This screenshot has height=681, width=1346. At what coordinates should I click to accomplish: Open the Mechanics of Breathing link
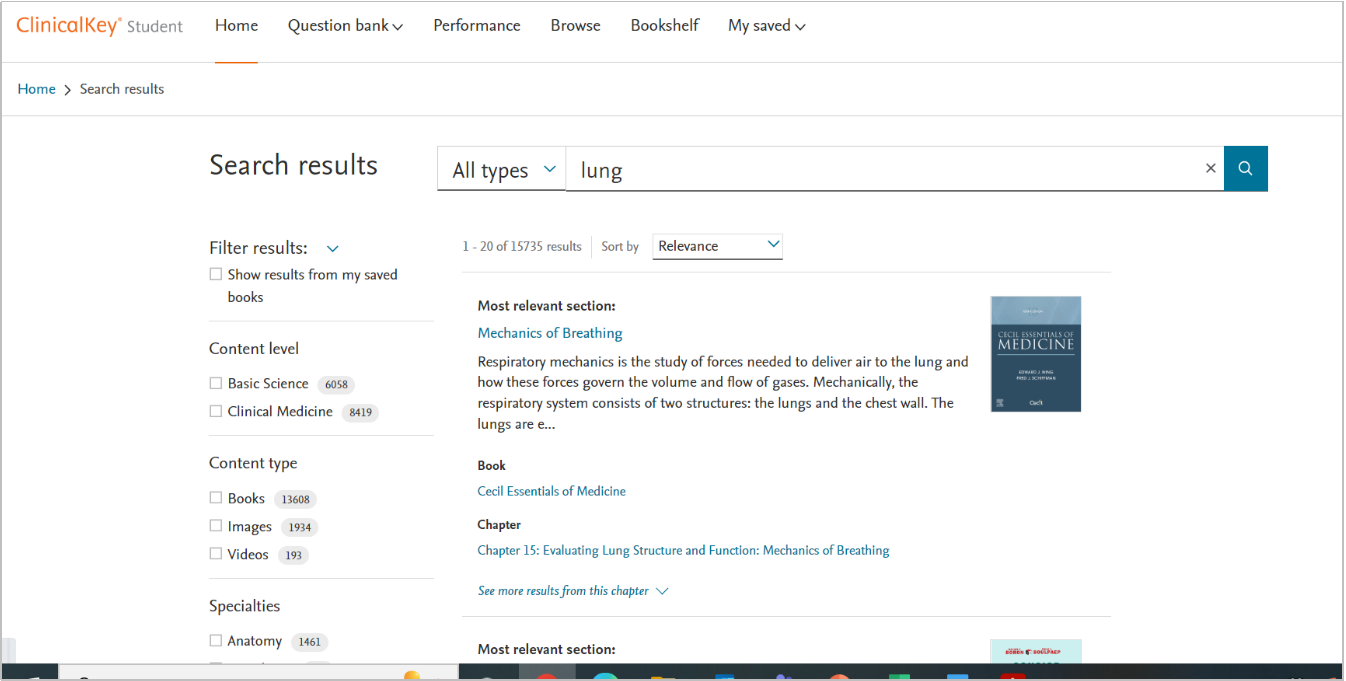pyautogui.click(x=550, y=333)
